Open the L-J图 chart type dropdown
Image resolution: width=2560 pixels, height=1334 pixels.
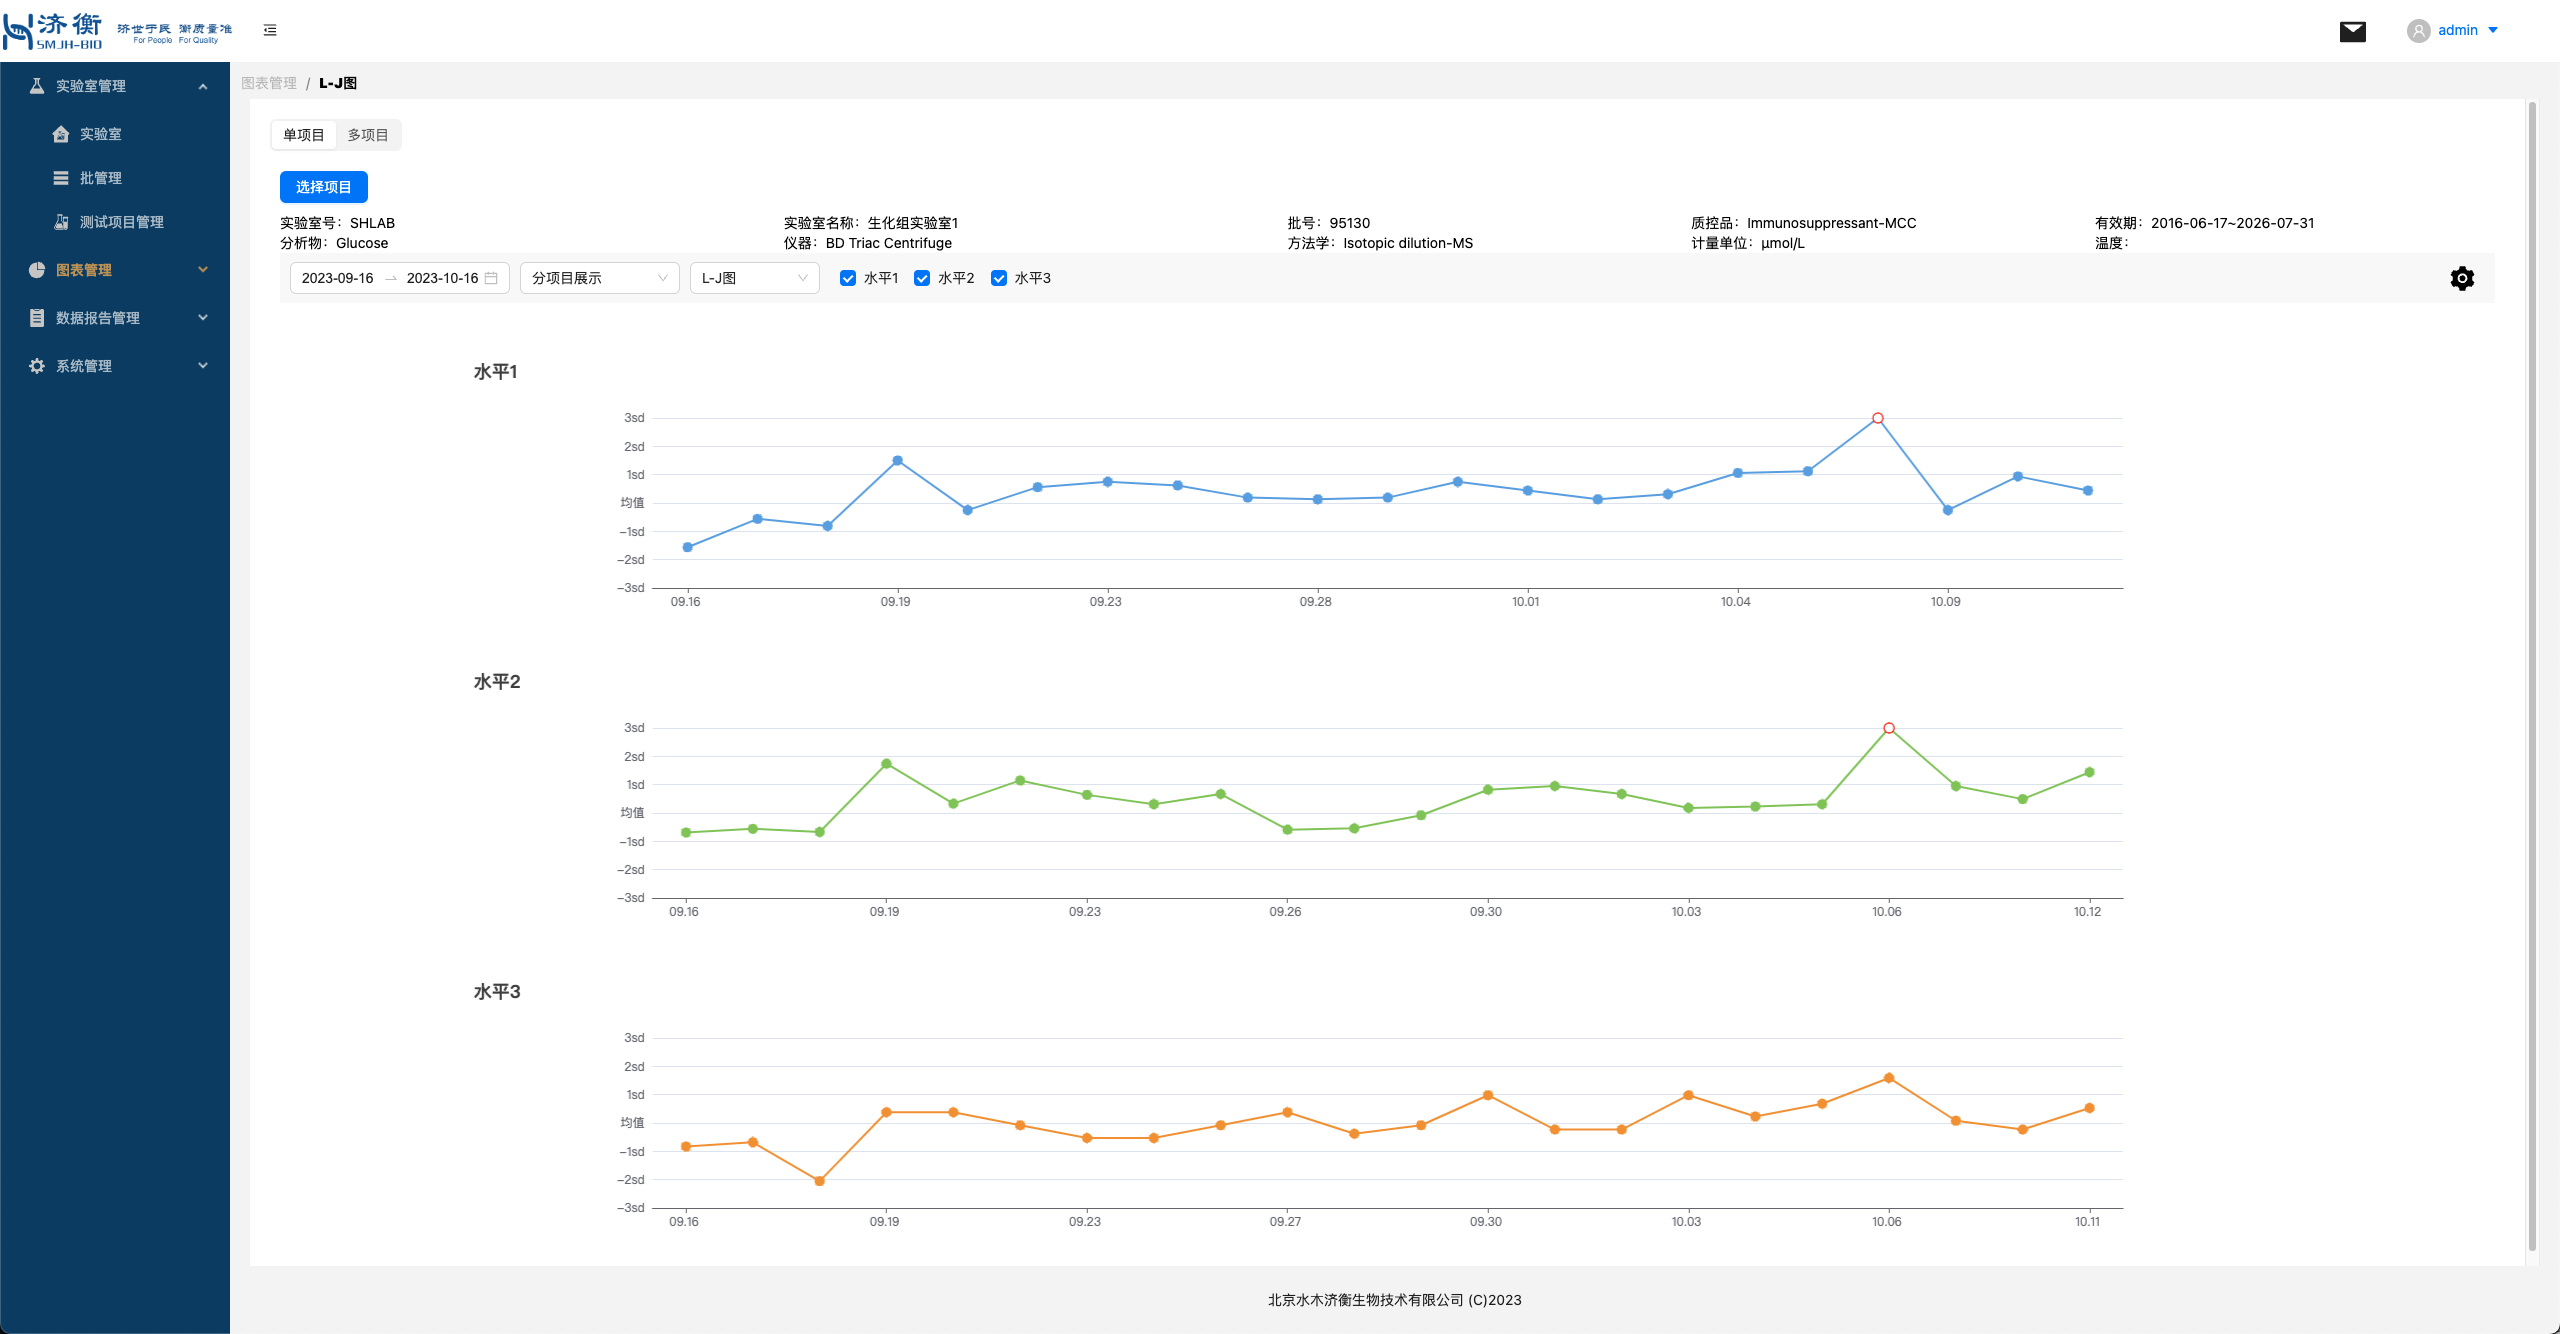[754, 278]
